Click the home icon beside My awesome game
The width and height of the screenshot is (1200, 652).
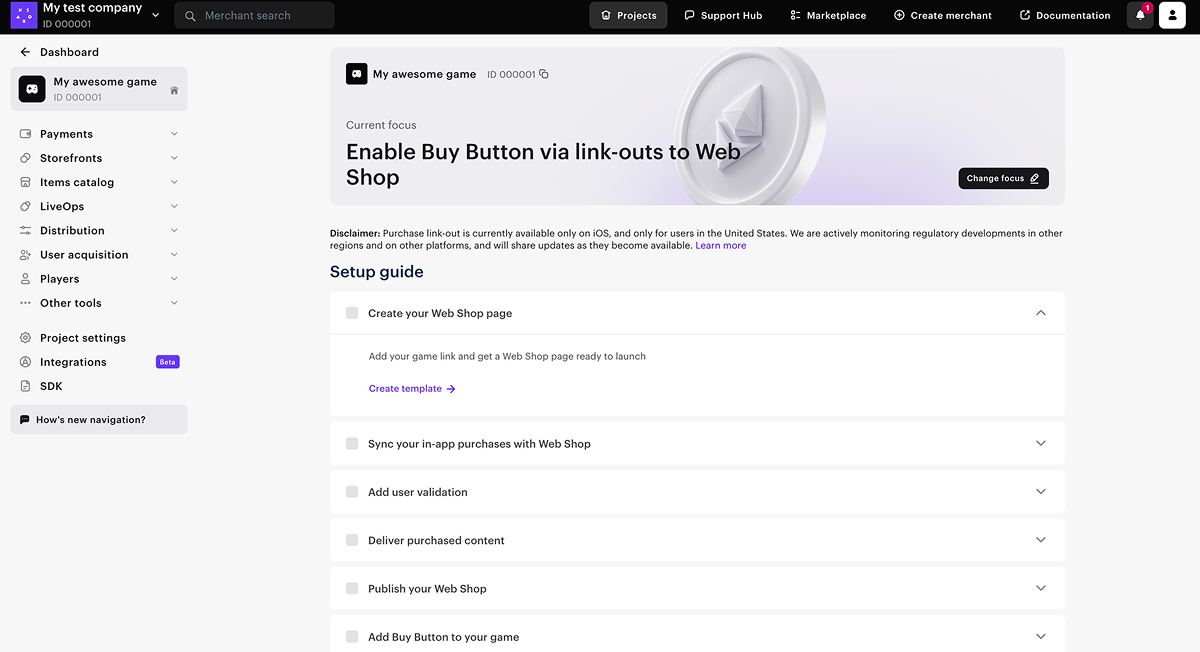pyautogui.click(x=174, y=90)
